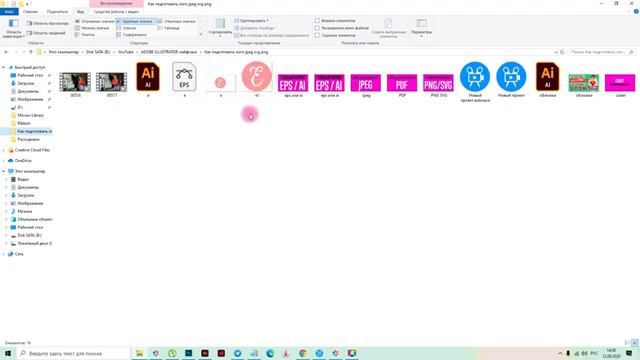The height and width of the screenshot is (360, 640).
Task: Choose Таблица layout option
Action: click(169, 28)
